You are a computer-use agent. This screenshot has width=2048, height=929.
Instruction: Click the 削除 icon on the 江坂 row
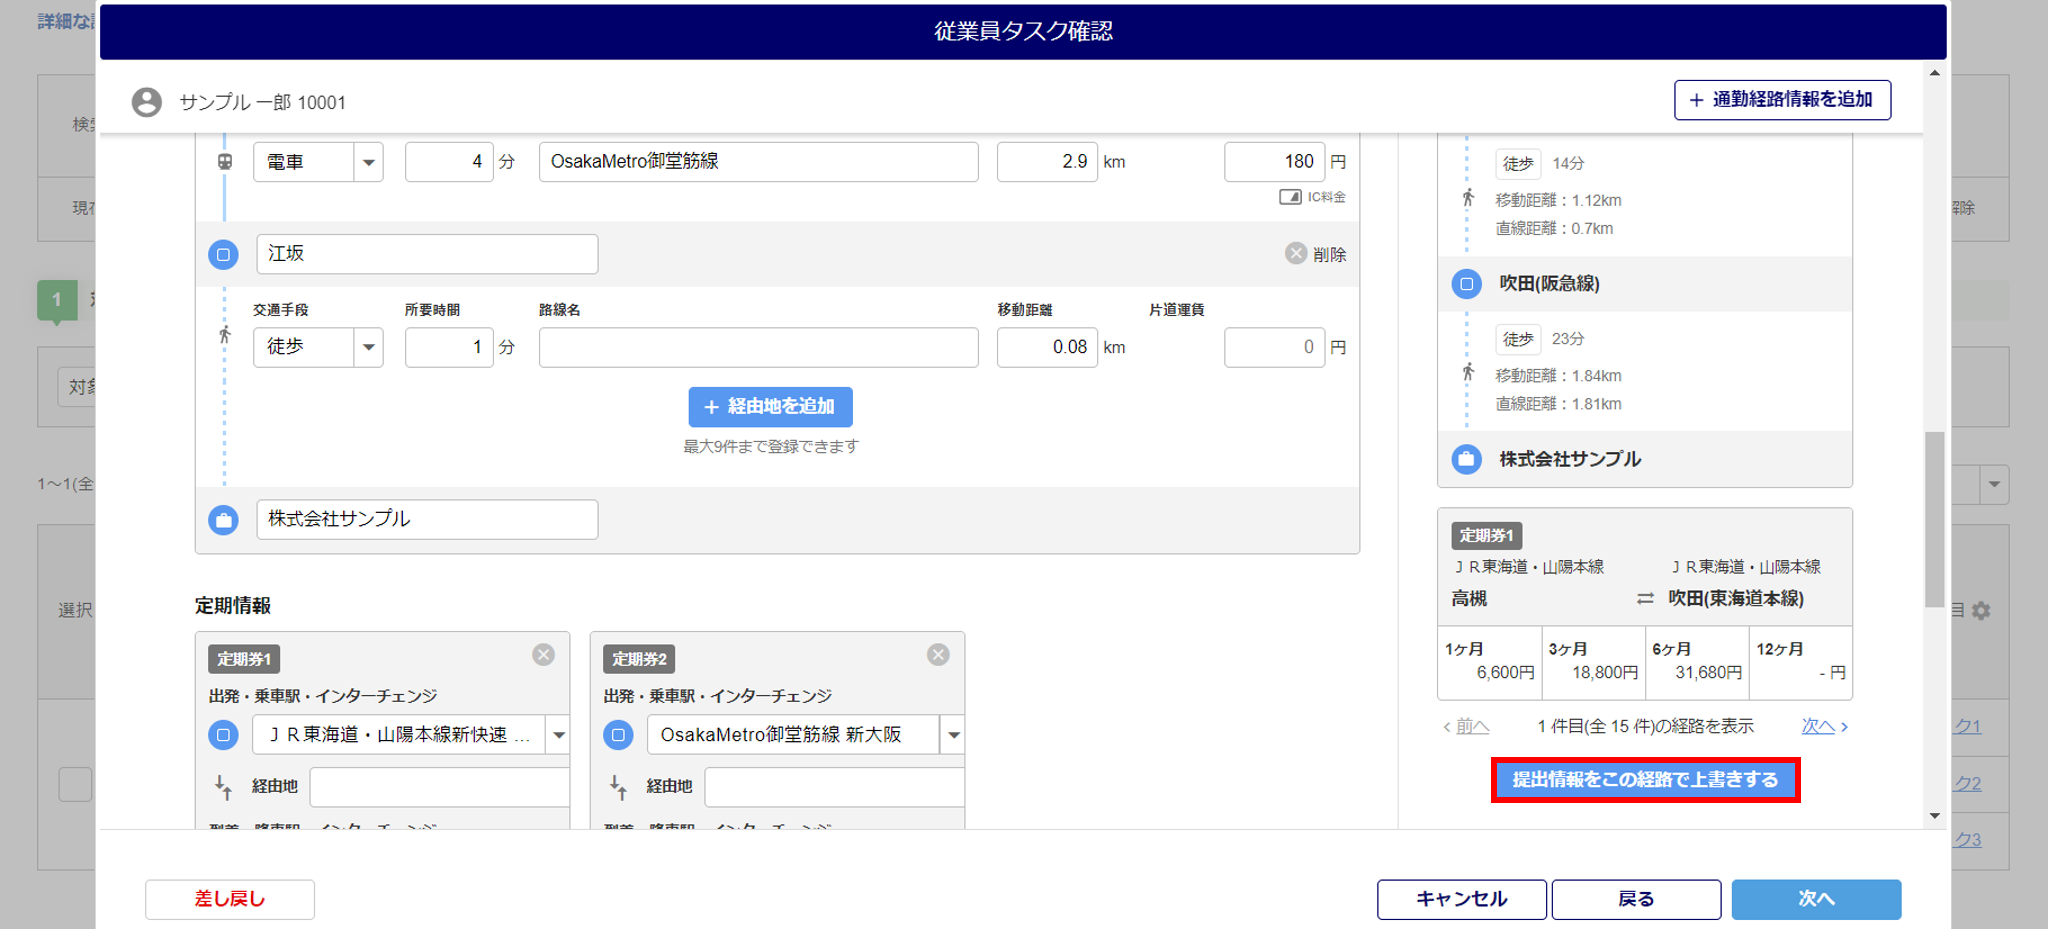pos(1296,253)
